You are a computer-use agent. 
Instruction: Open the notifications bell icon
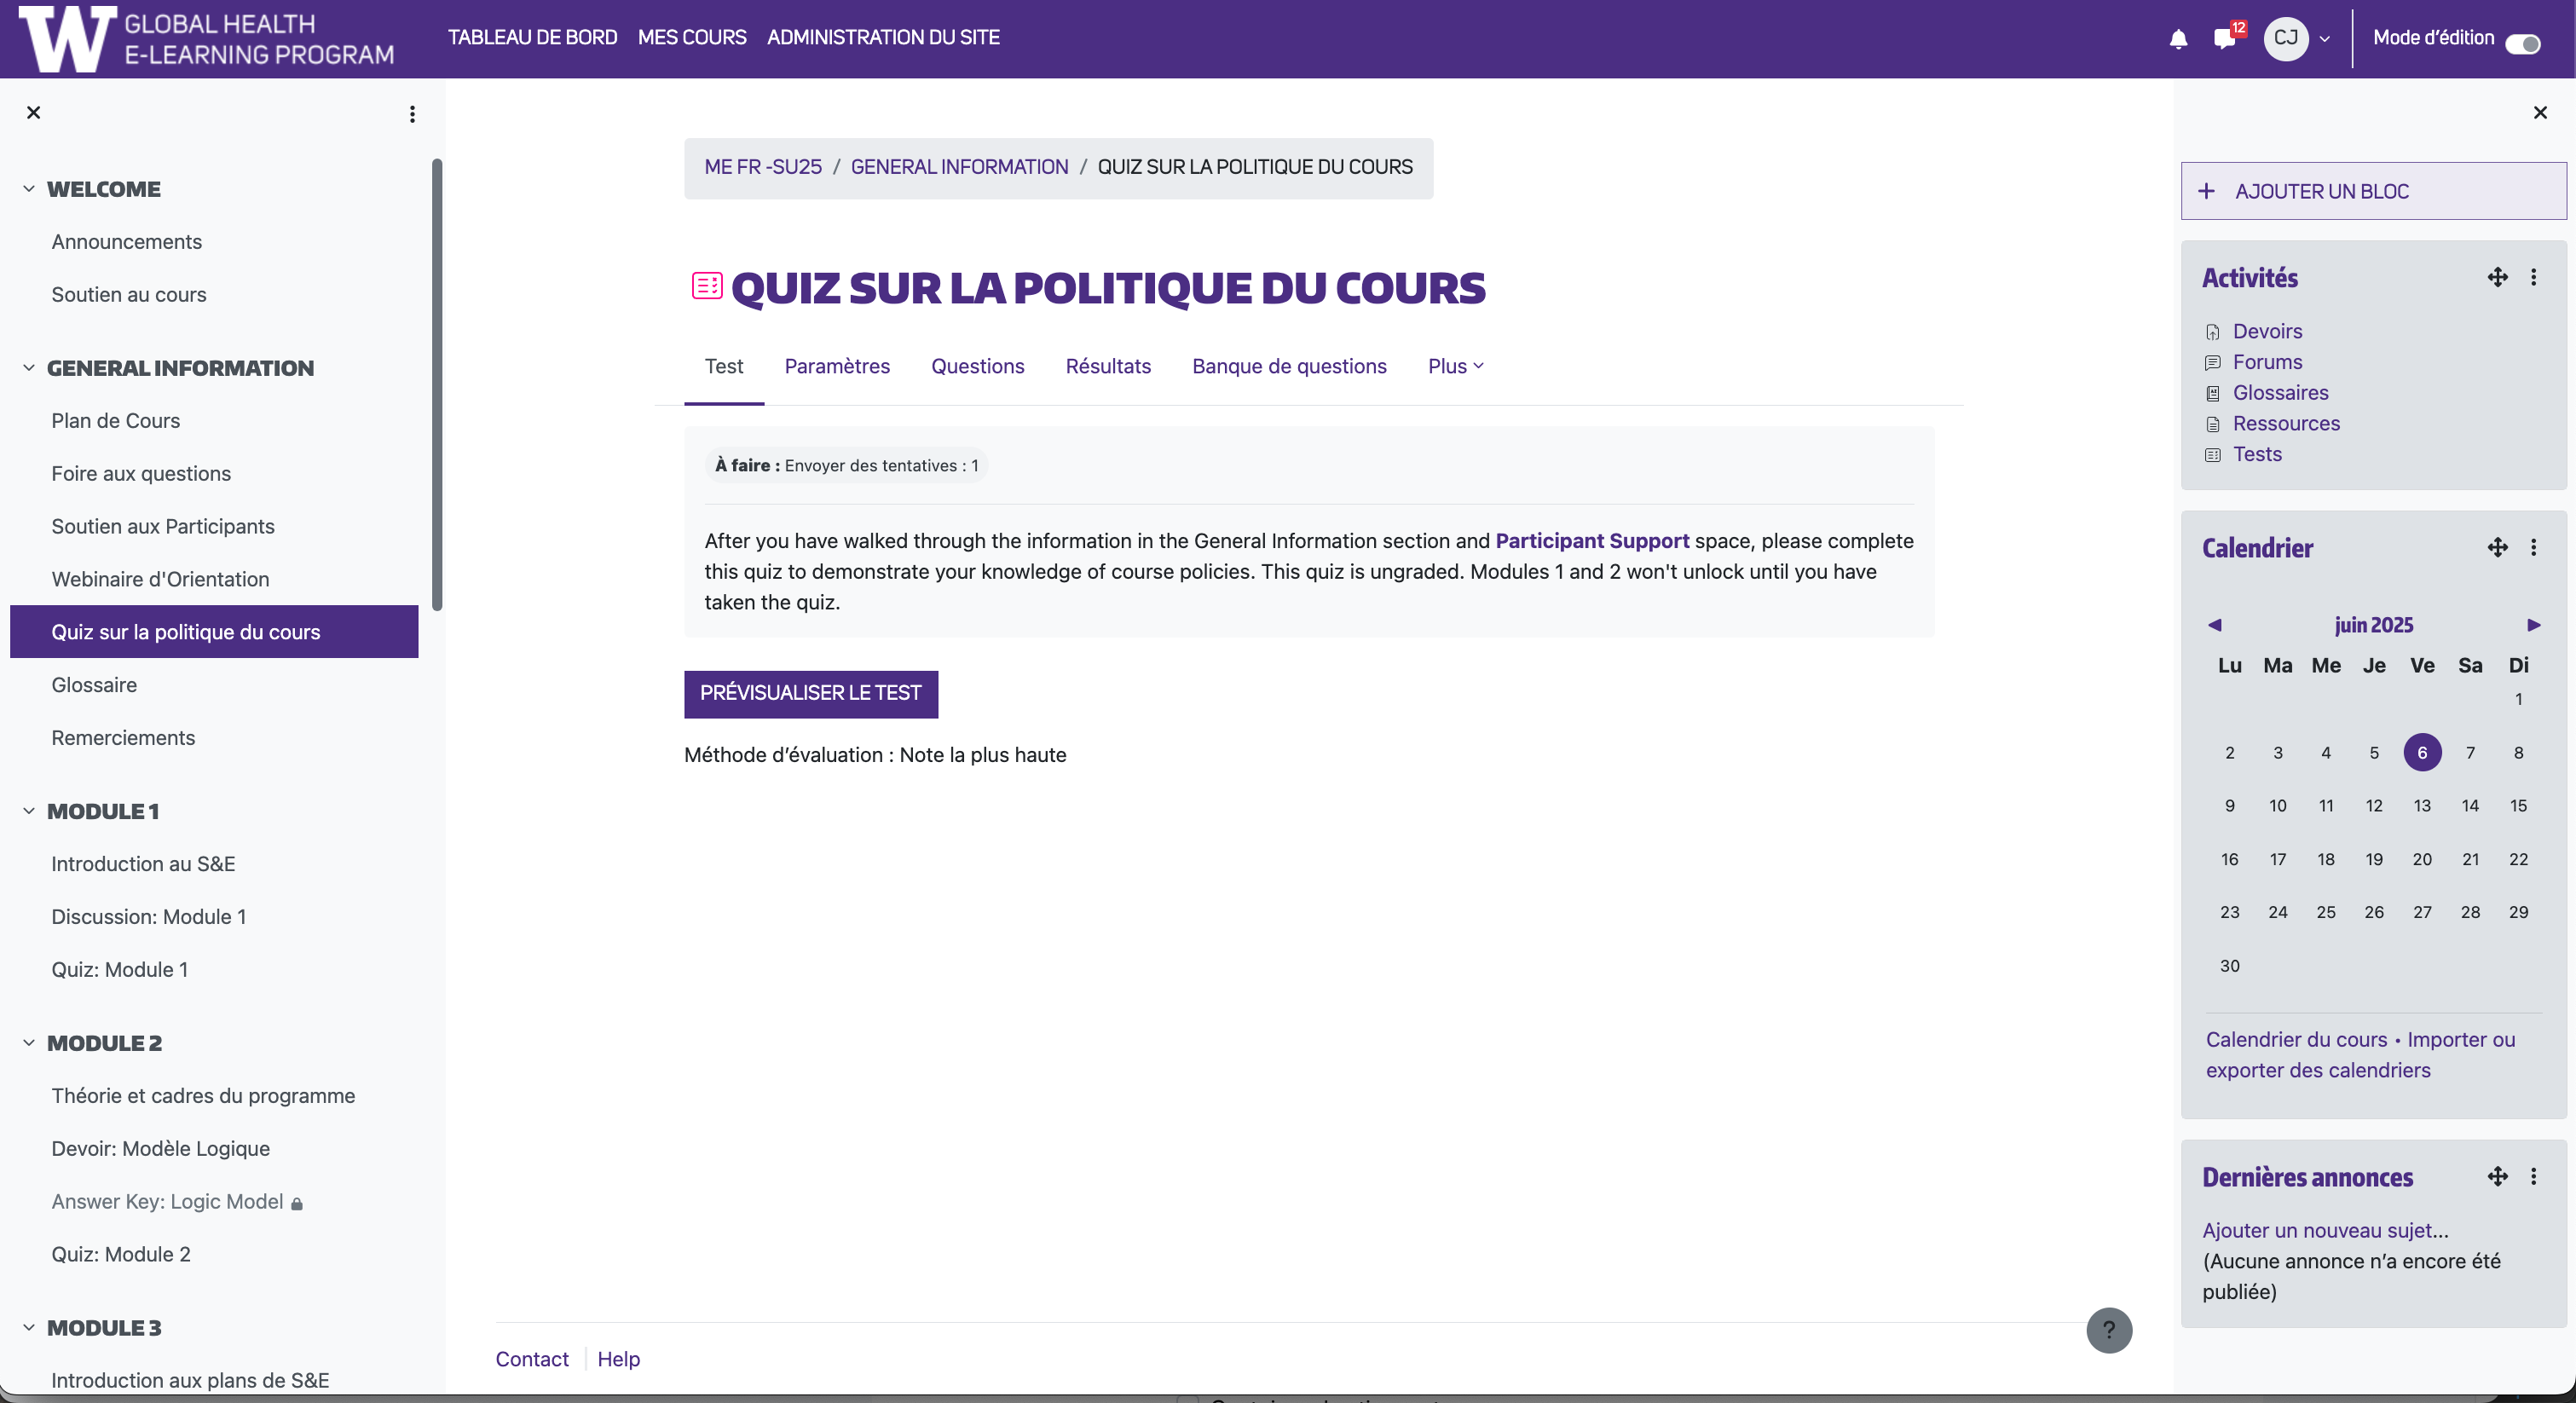point(2178,39)
